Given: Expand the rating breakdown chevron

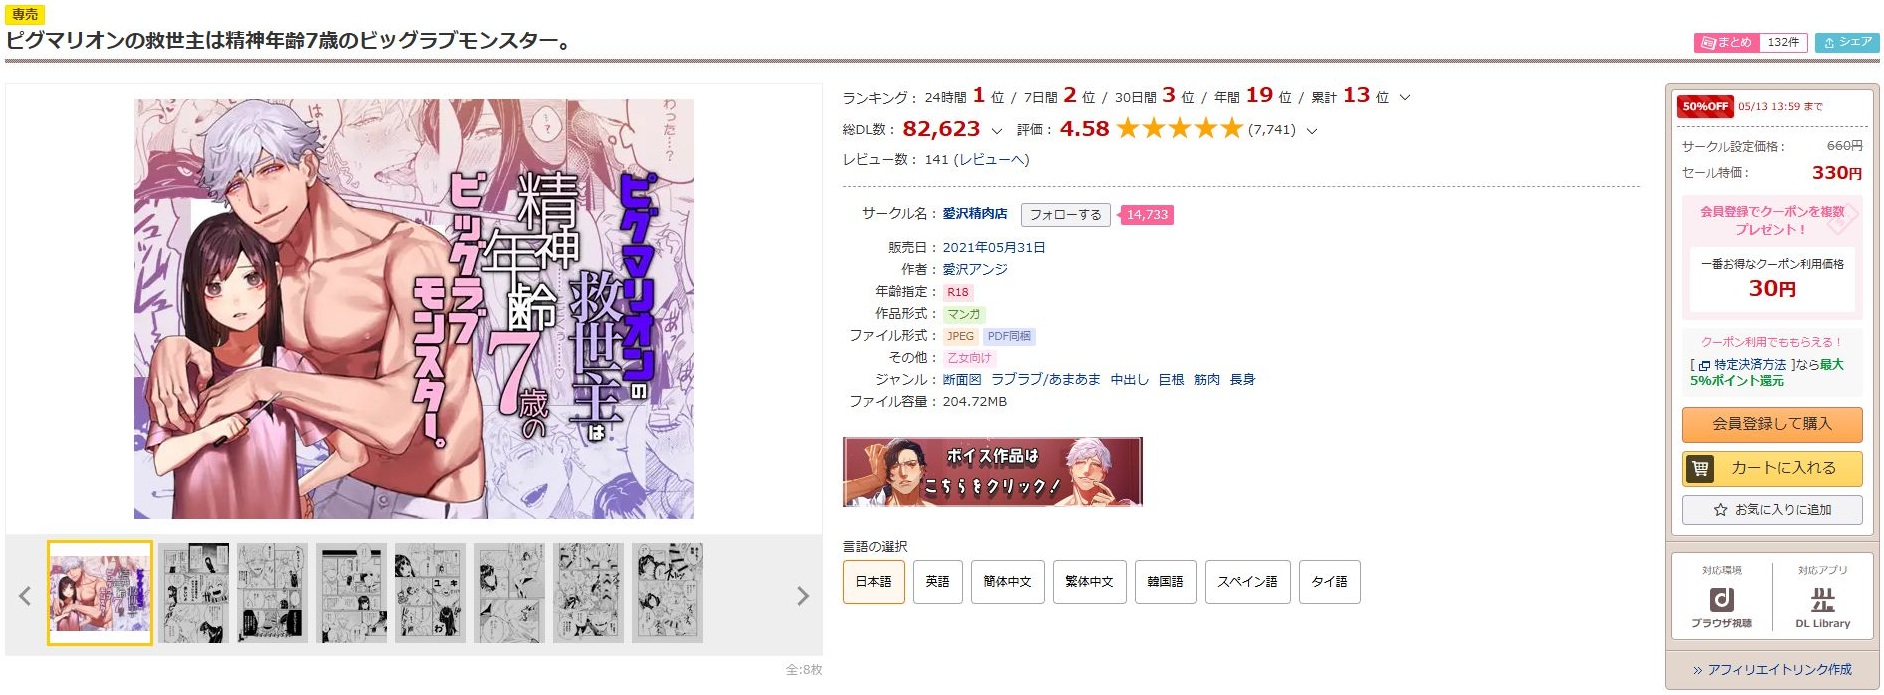Looking at the screenshot, I should pyautogui.click(x=1312, y=131).
